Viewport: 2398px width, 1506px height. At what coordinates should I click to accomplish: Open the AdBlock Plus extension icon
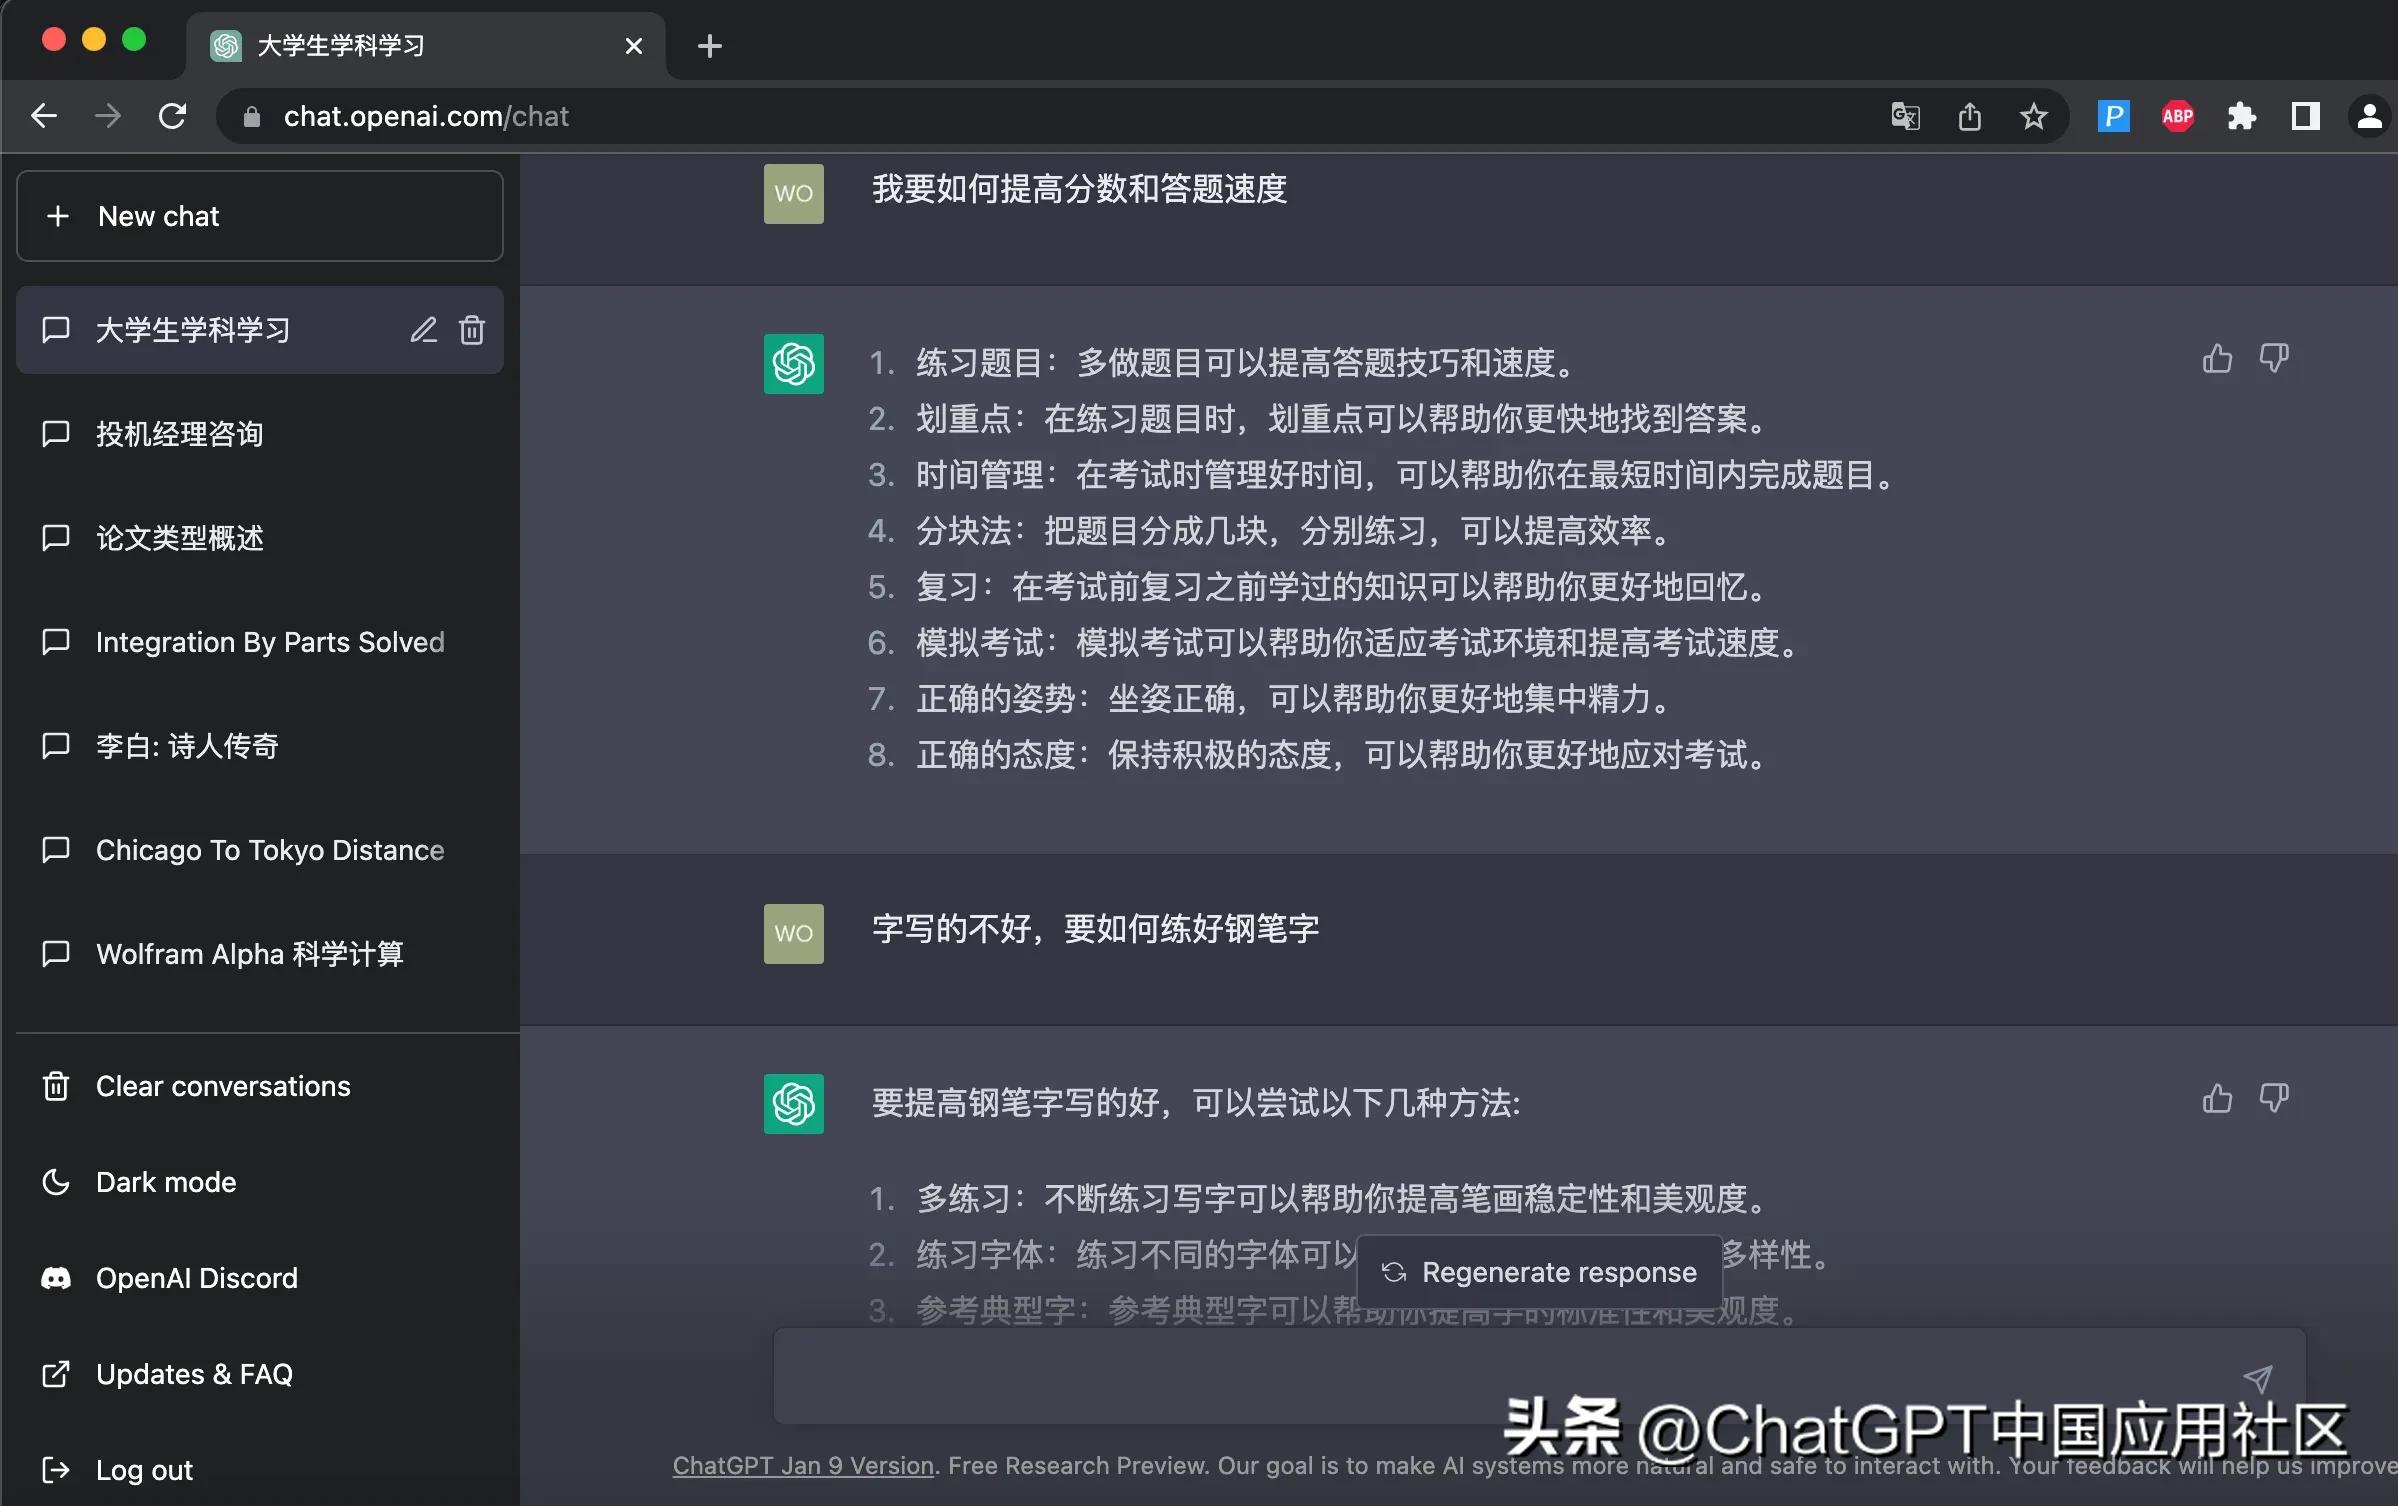(2177, 116)
